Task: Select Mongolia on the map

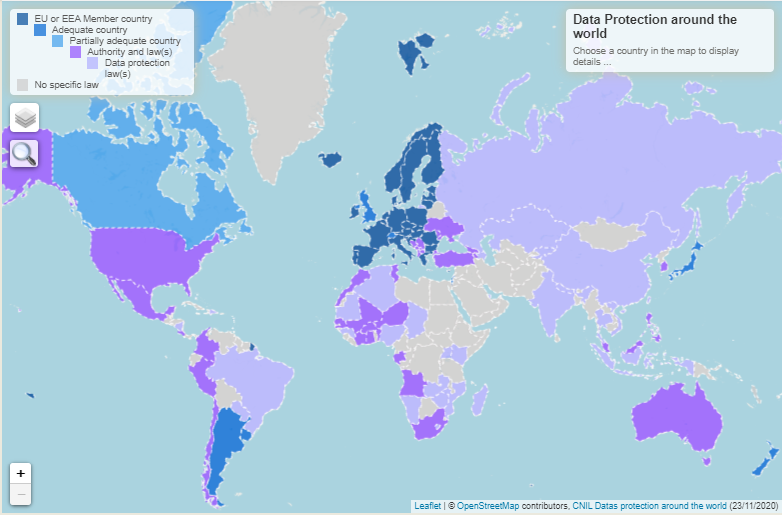Action: pos(608,234)
